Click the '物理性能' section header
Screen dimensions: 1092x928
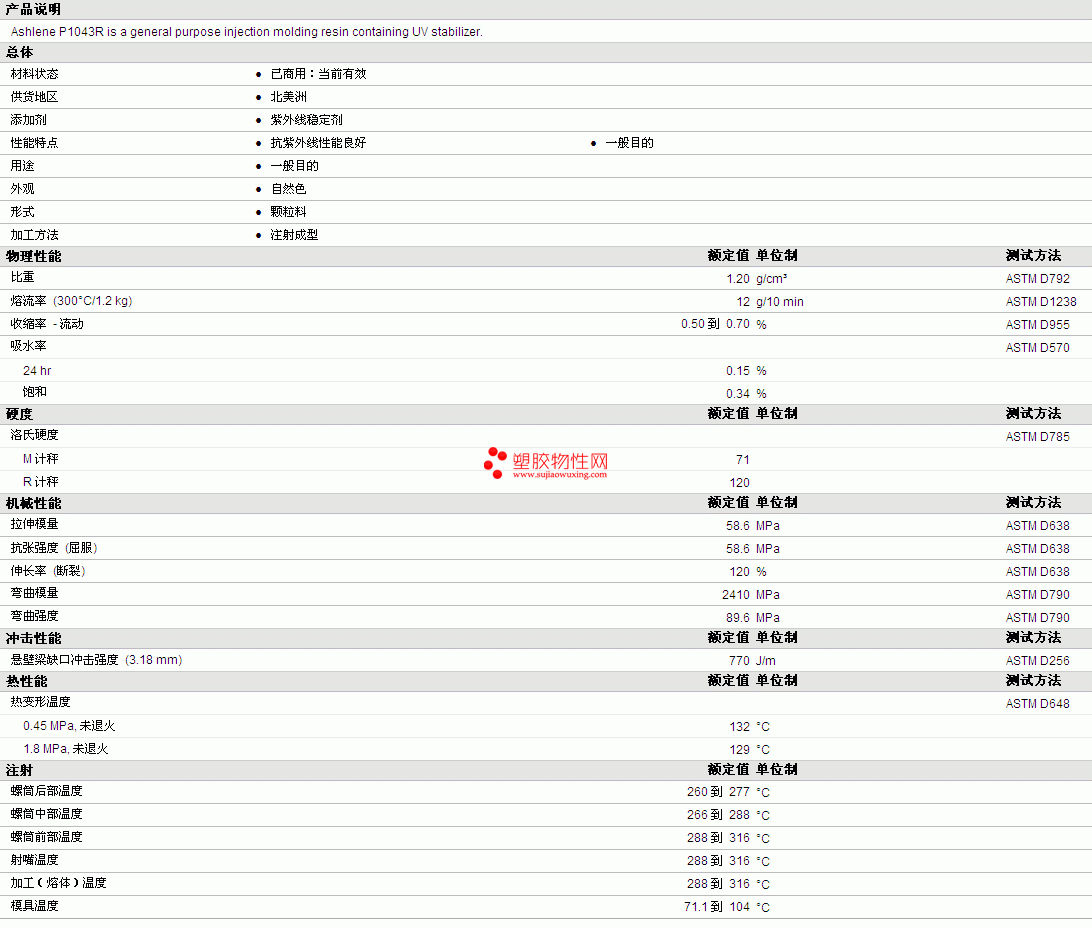click(x=33, y=256)
